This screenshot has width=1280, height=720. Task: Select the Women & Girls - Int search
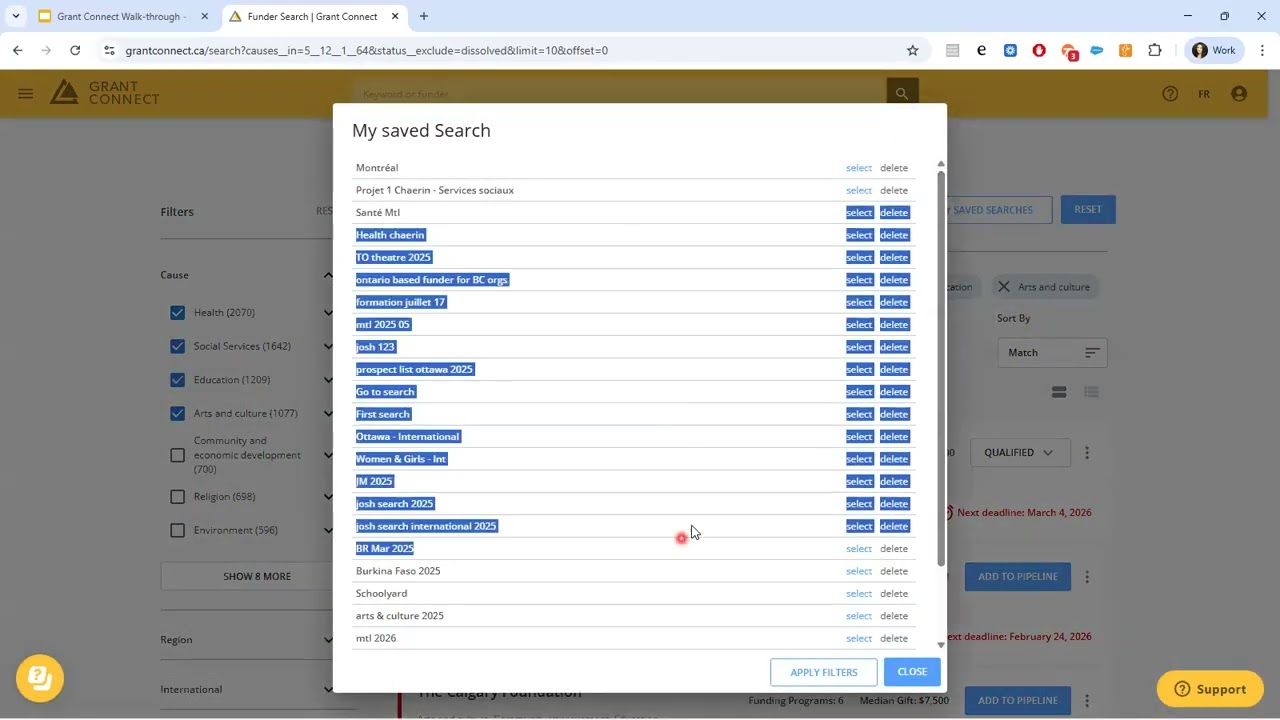[859, 459]
